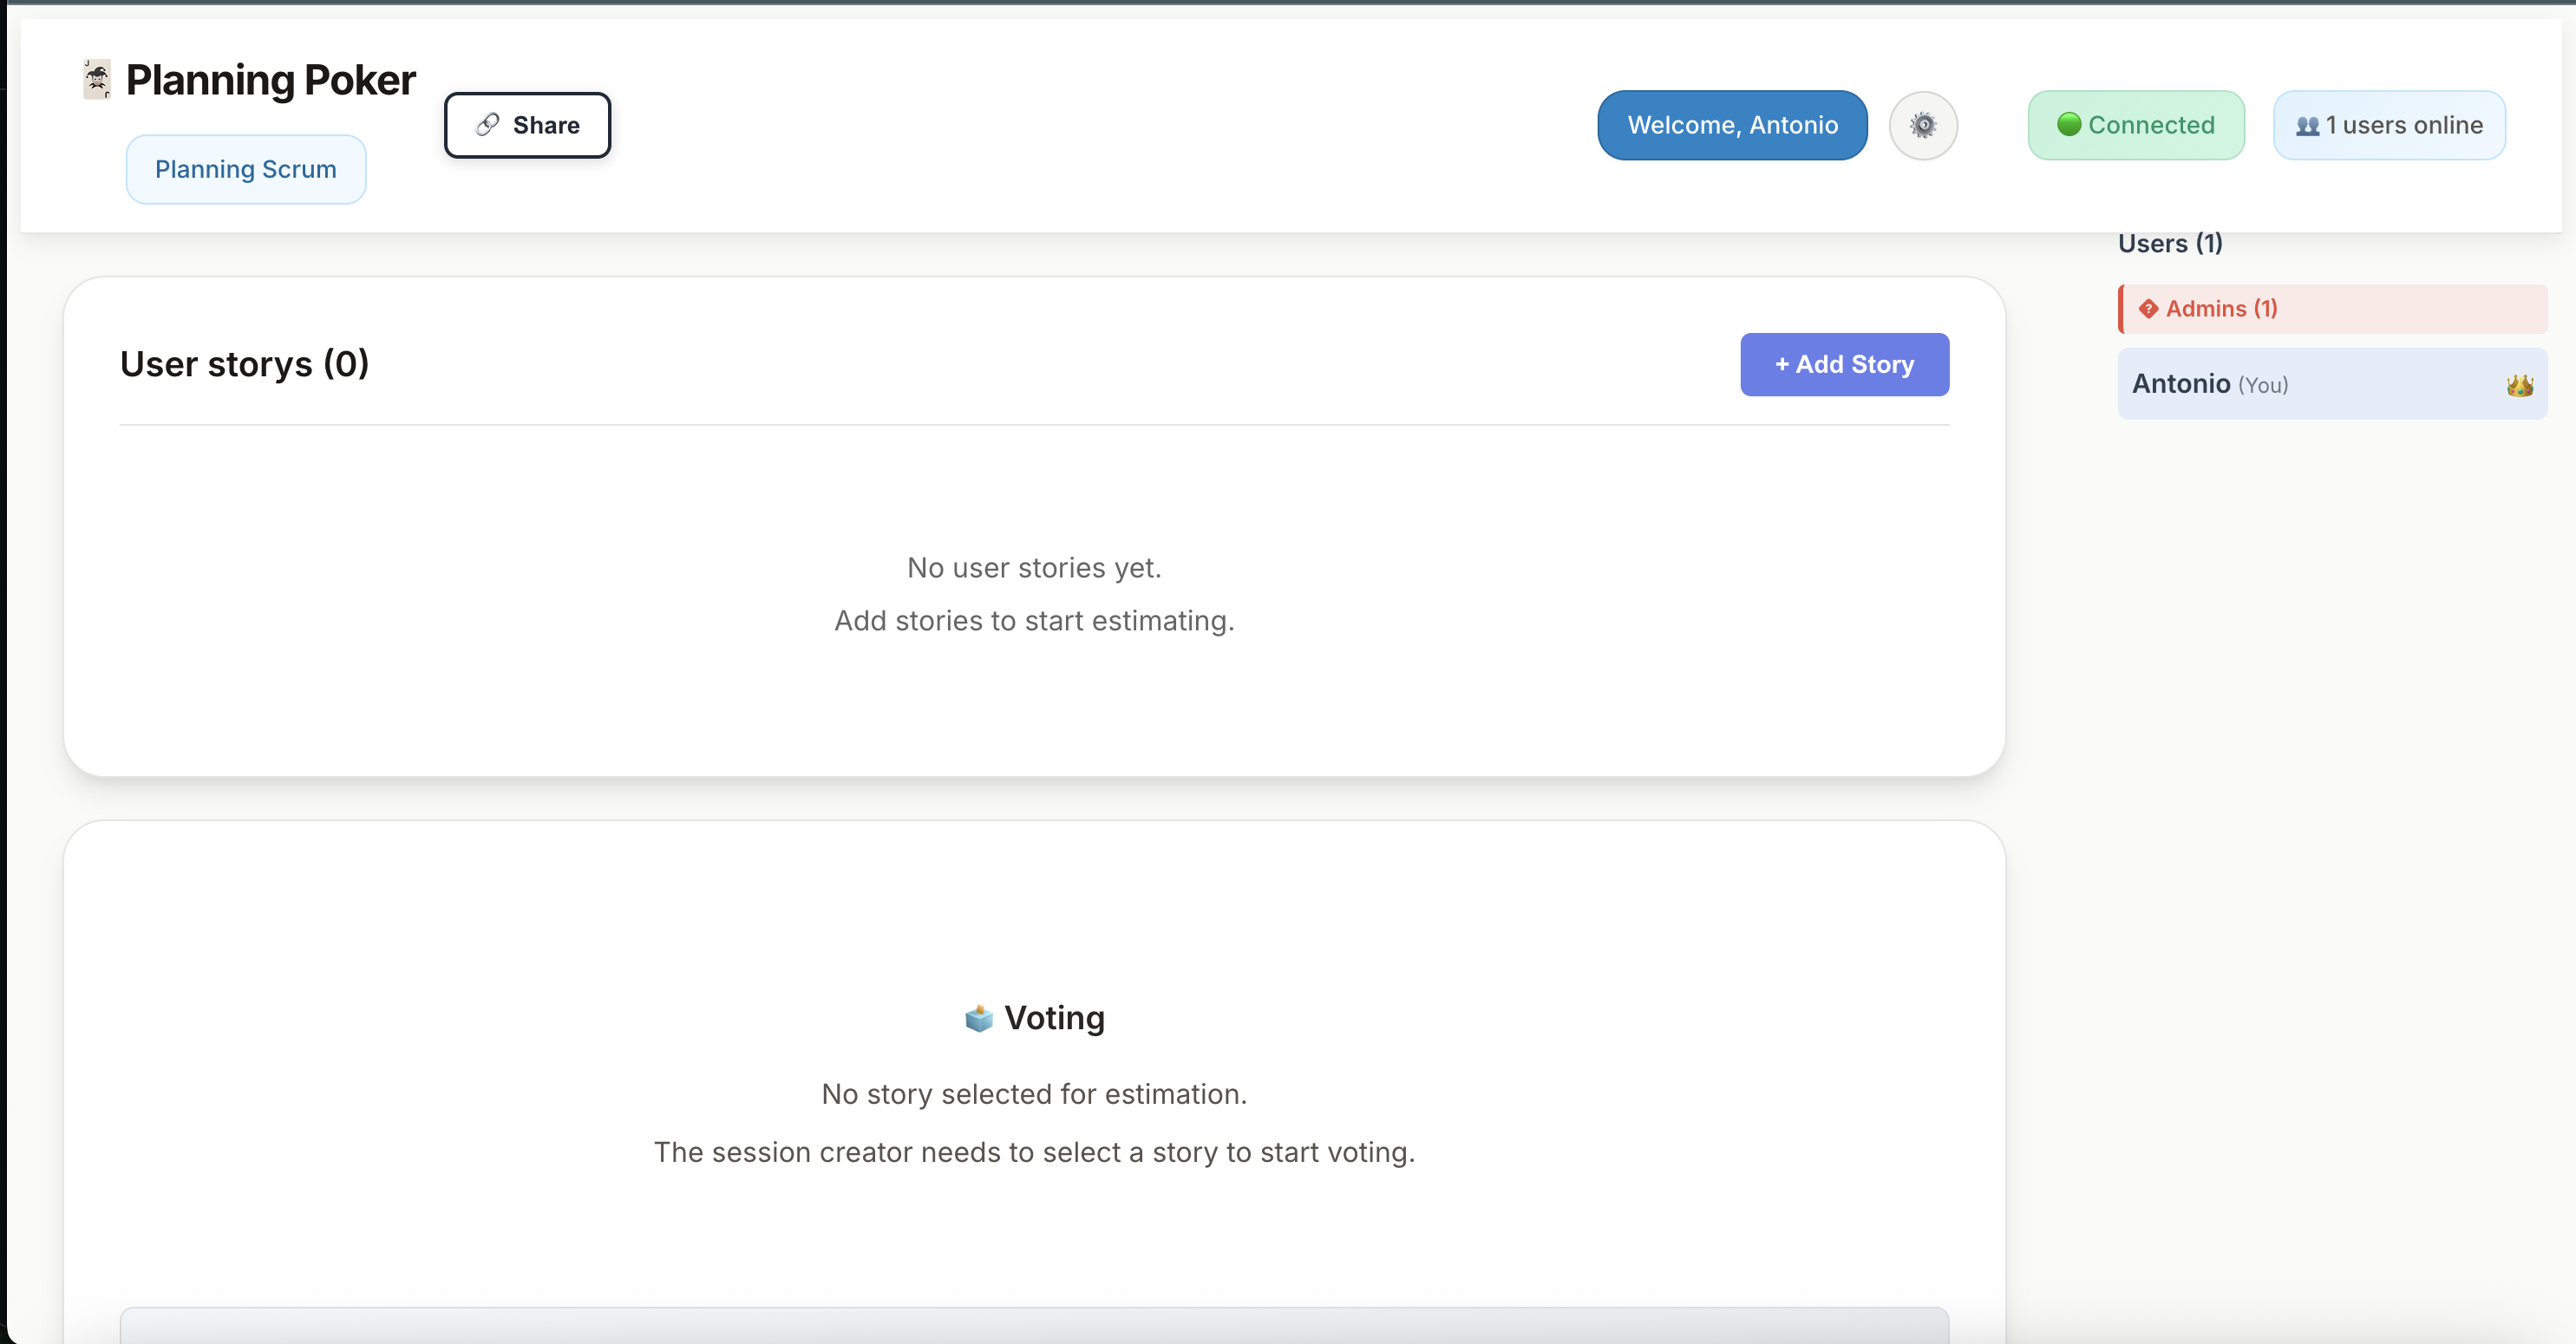The image size is (2576, 1344).
Task: Click the joker card logo icon
Action: pyautogui.click(x=97, y=80)
